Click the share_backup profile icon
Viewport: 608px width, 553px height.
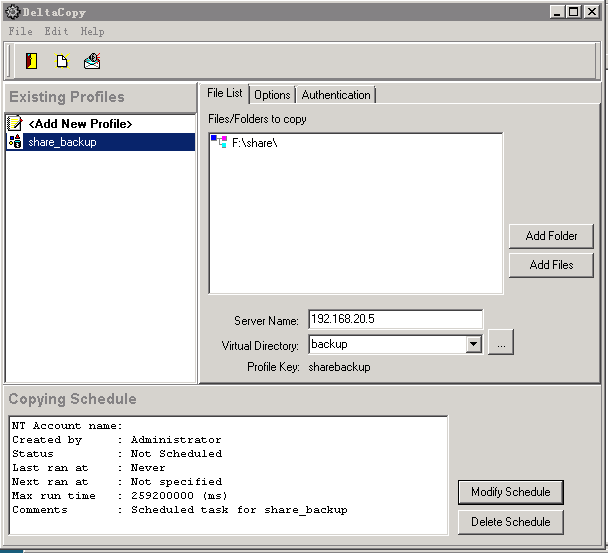click(15, 142)
